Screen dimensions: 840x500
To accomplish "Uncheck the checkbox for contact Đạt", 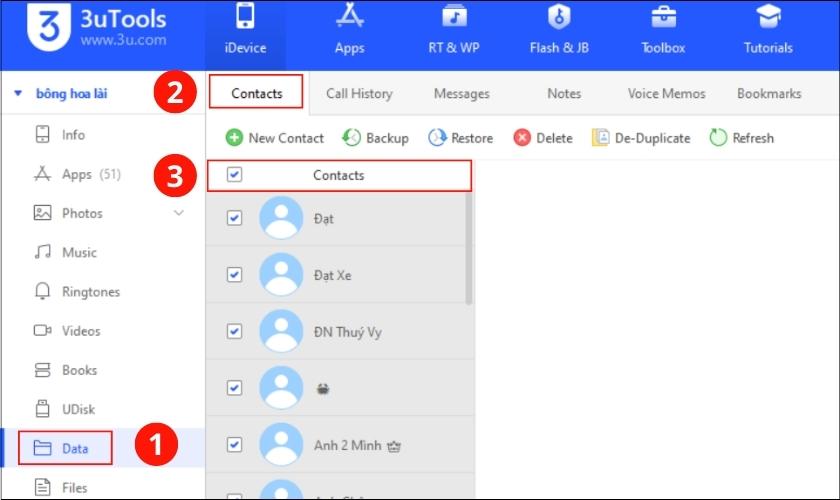I will pyautogui.click(x=234, y=218).
